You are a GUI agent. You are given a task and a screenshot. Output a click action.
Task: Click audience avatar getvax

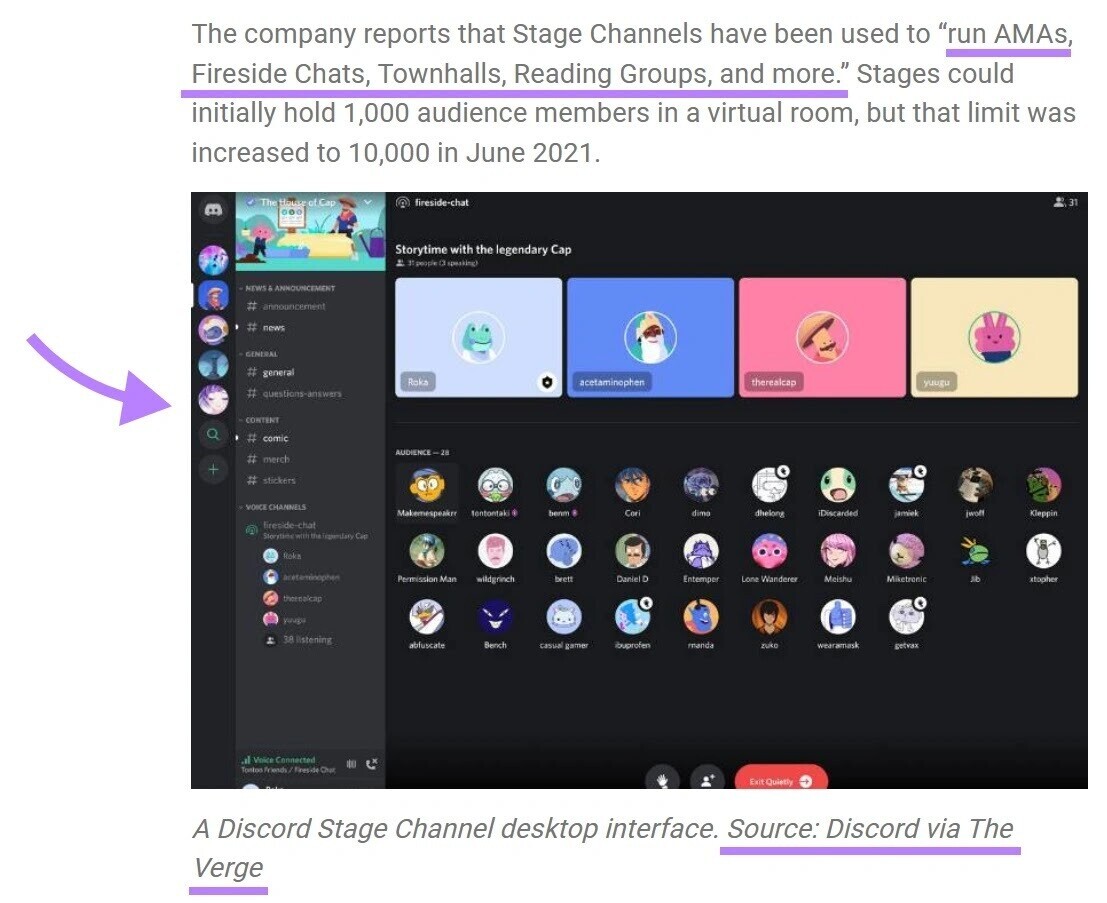[906, 616]
